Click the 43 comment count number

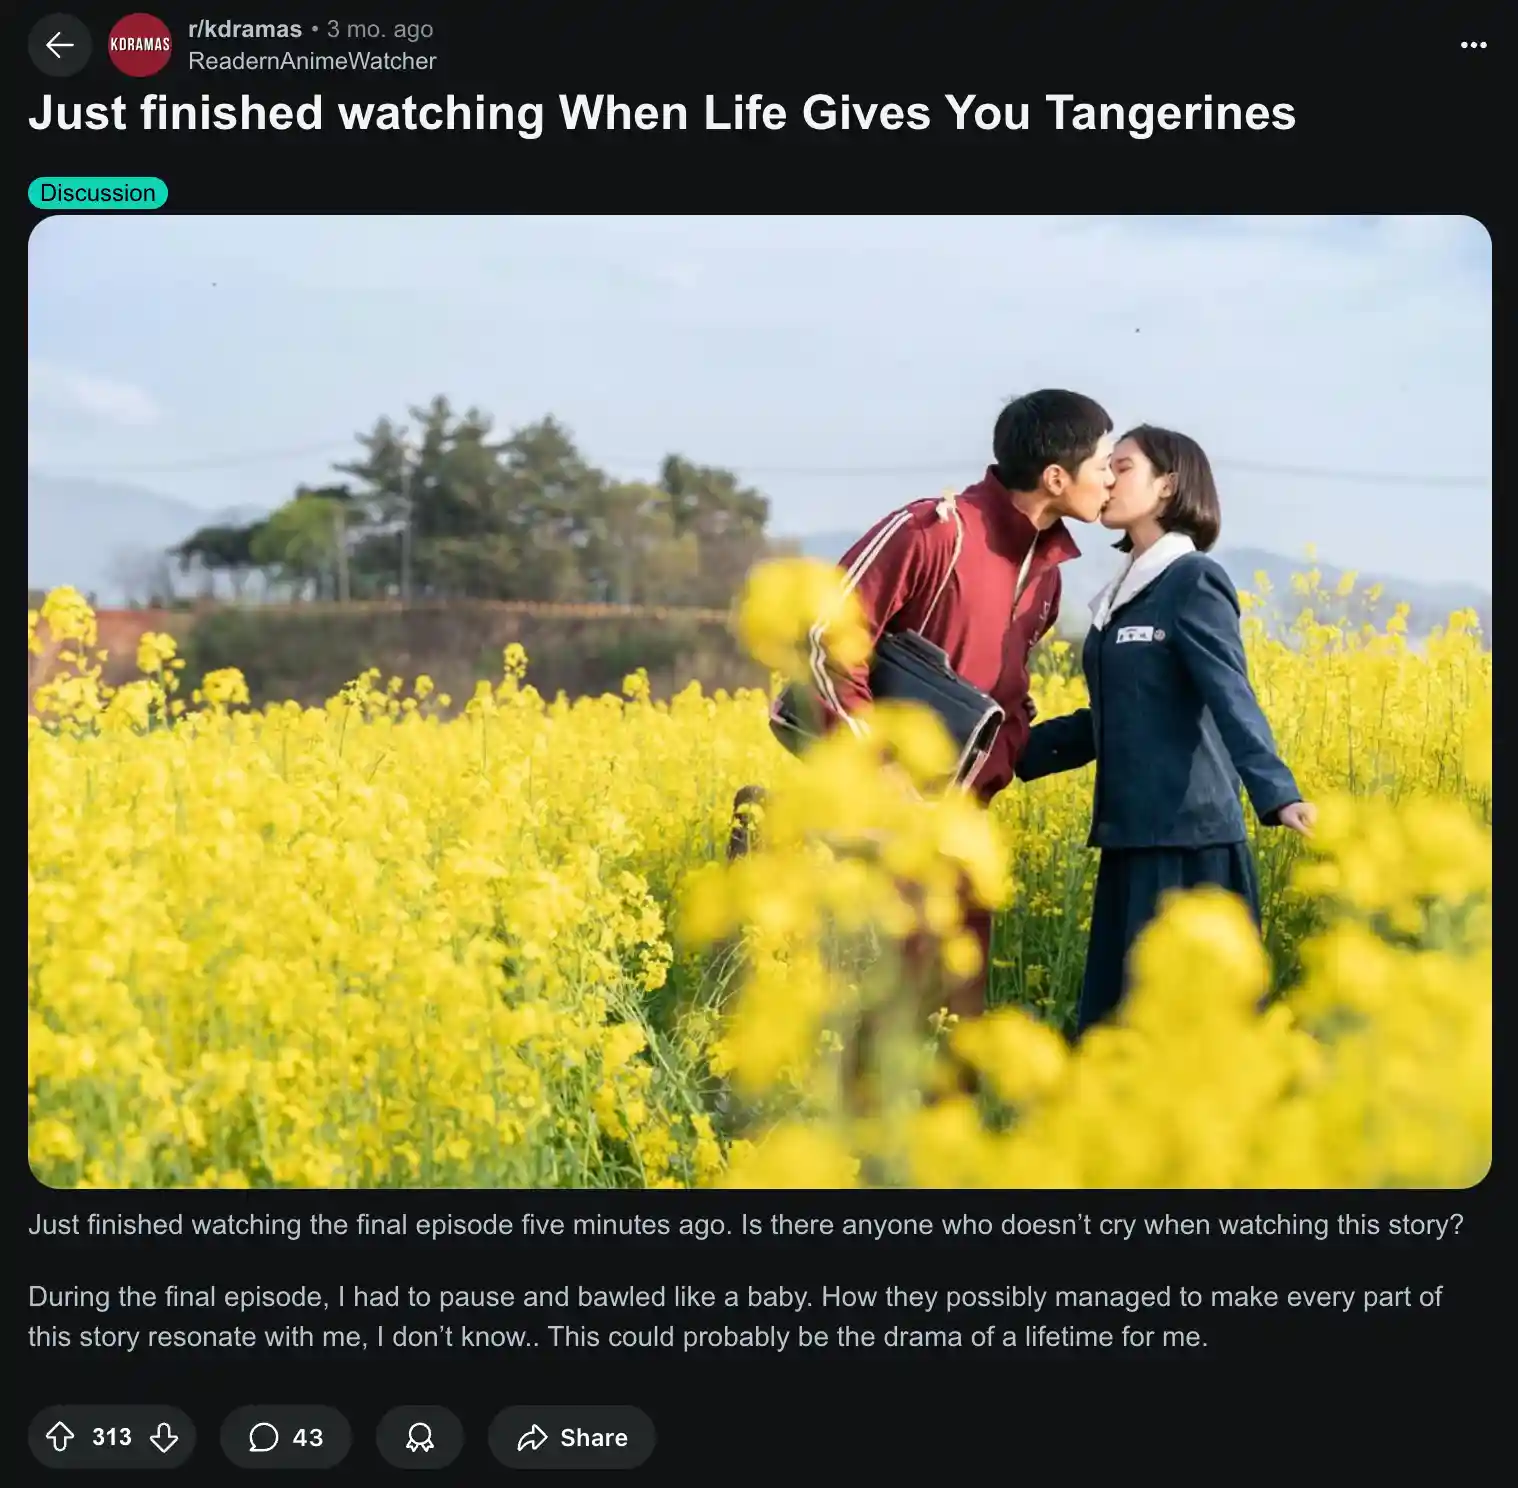click(308, 1437)
